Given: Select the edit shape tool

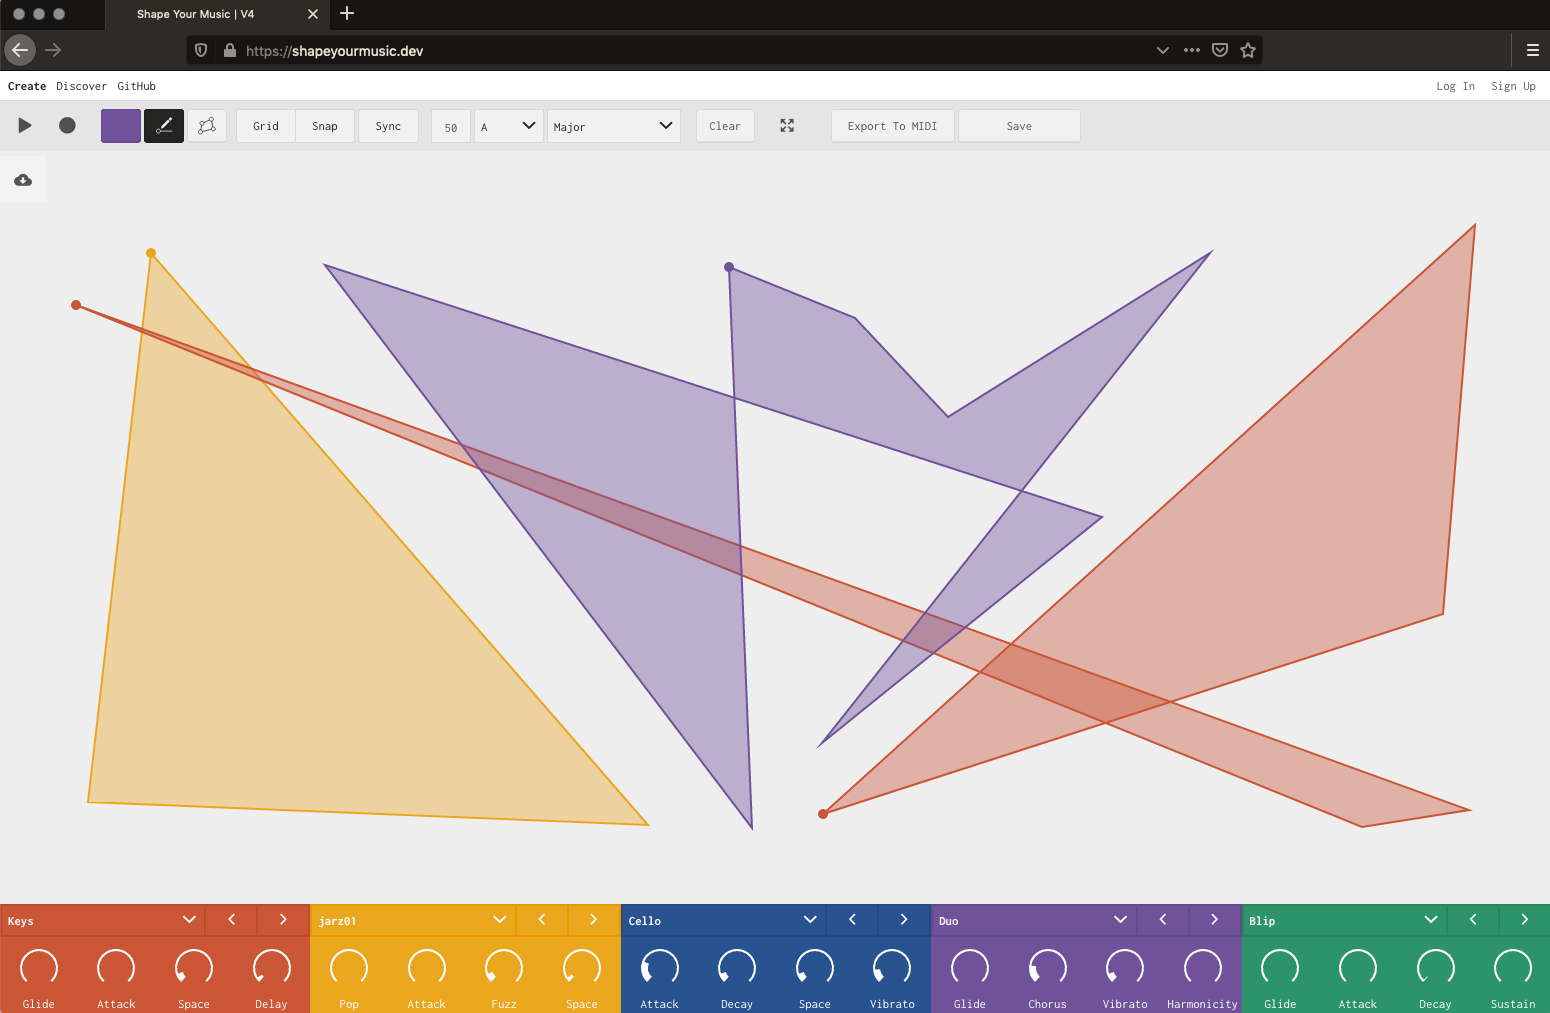Looking at the screenshot, I should [x=207, y=126].
